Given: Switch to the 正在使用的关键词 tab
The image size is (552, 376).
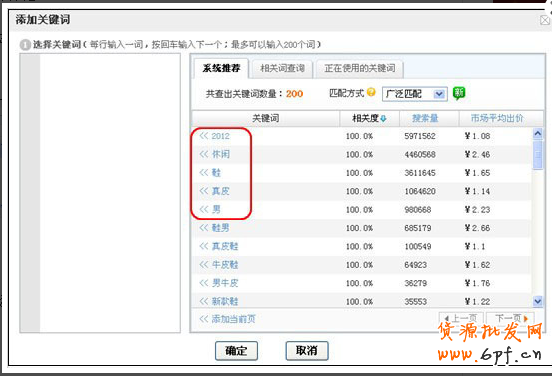Looking at the screenshot, I should [360, 68].
